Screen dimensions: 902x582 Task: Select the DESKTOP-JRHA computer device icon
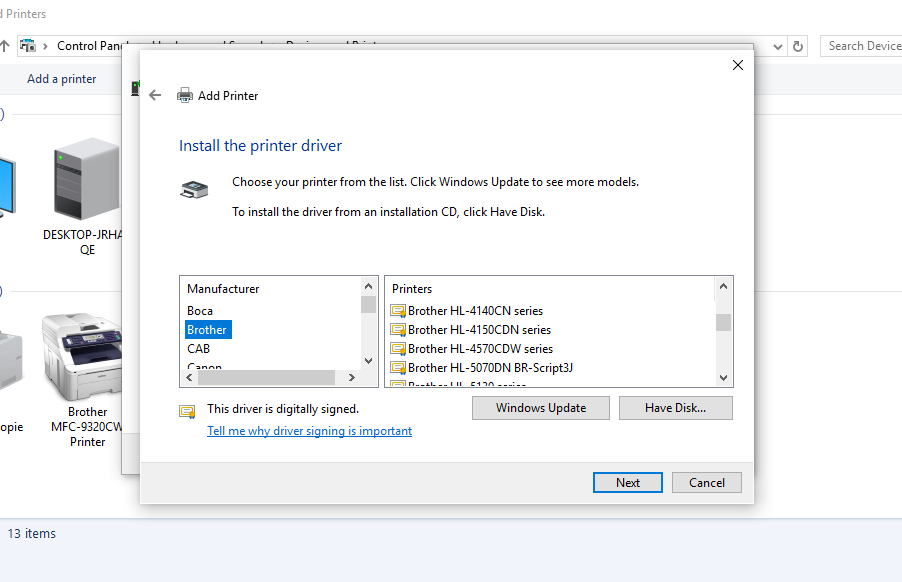[86, 178]
